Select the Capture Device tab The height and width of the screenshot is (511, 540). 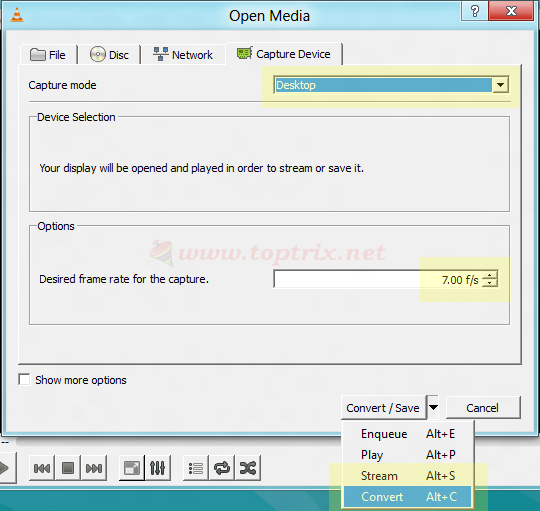pos(283,54)
